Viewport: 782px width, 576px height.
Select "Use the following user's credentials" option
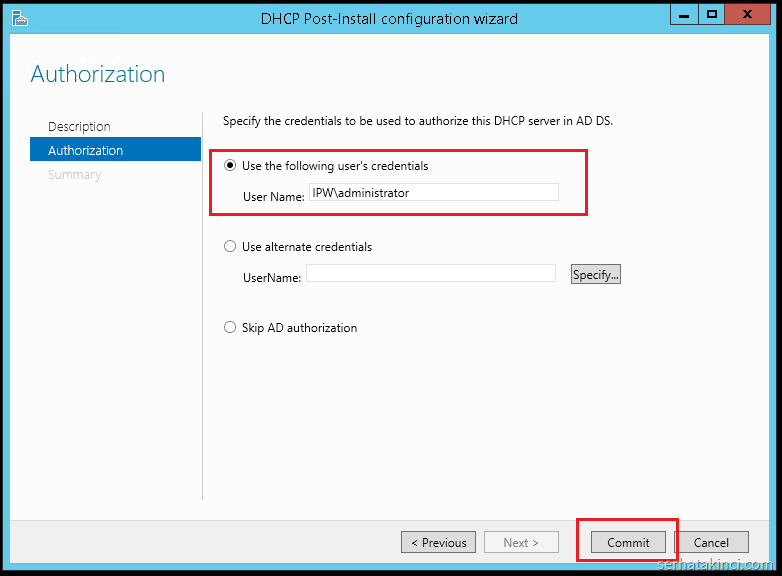pos(231,166)
